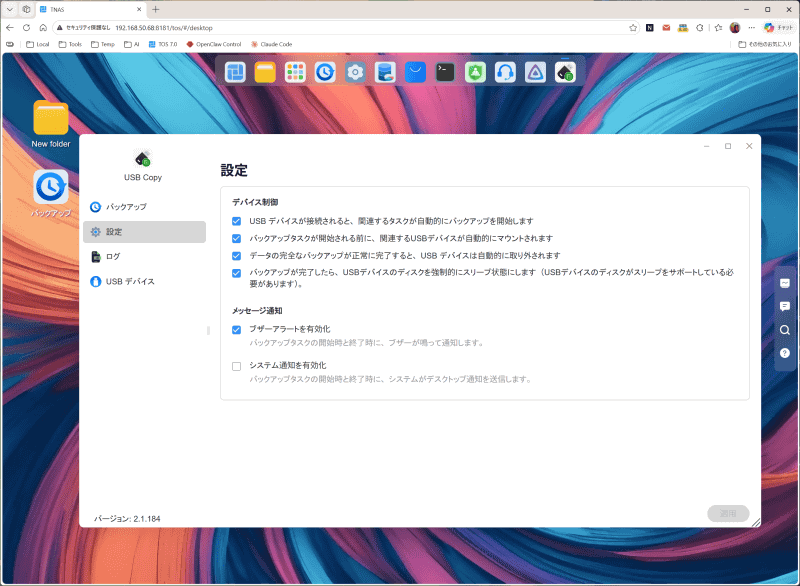Open browser settings and more menu
The width and height of the screenshot is (800, 586).
[752, 28]
